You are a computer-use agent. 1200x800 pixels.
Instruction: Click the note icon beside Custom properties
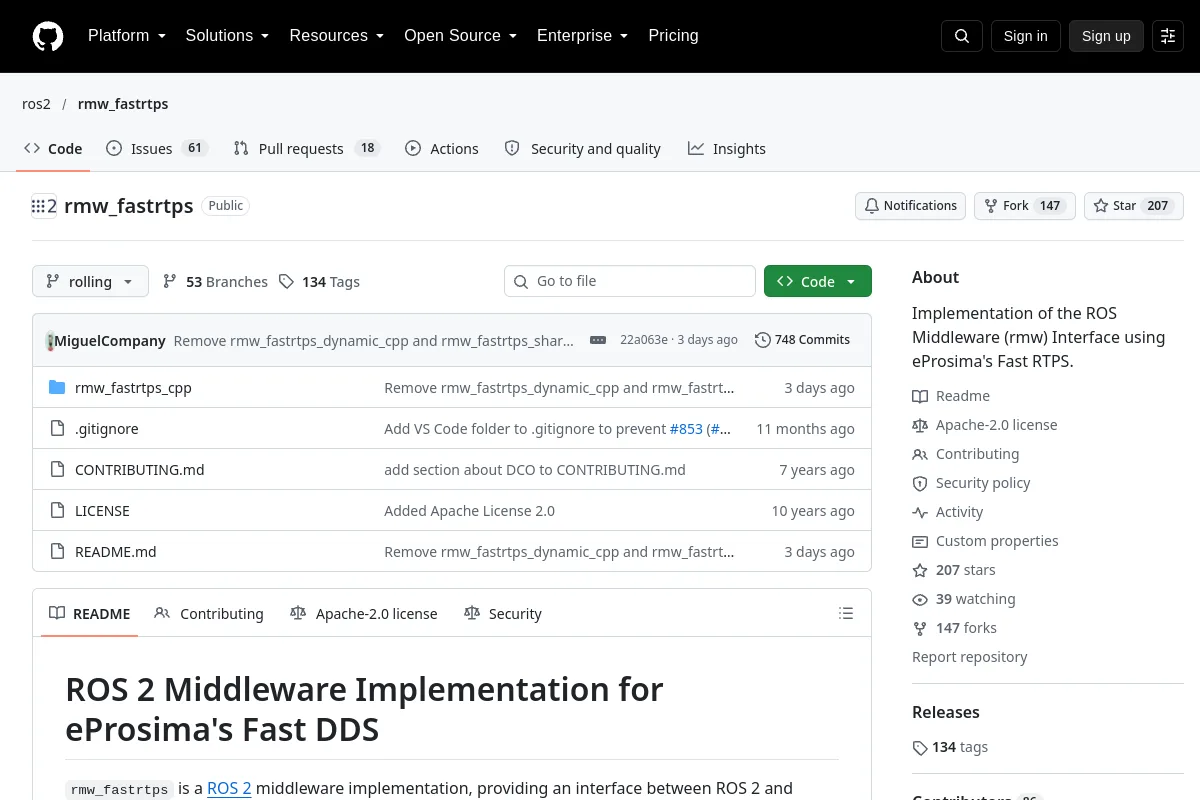(x=920, y=542)
